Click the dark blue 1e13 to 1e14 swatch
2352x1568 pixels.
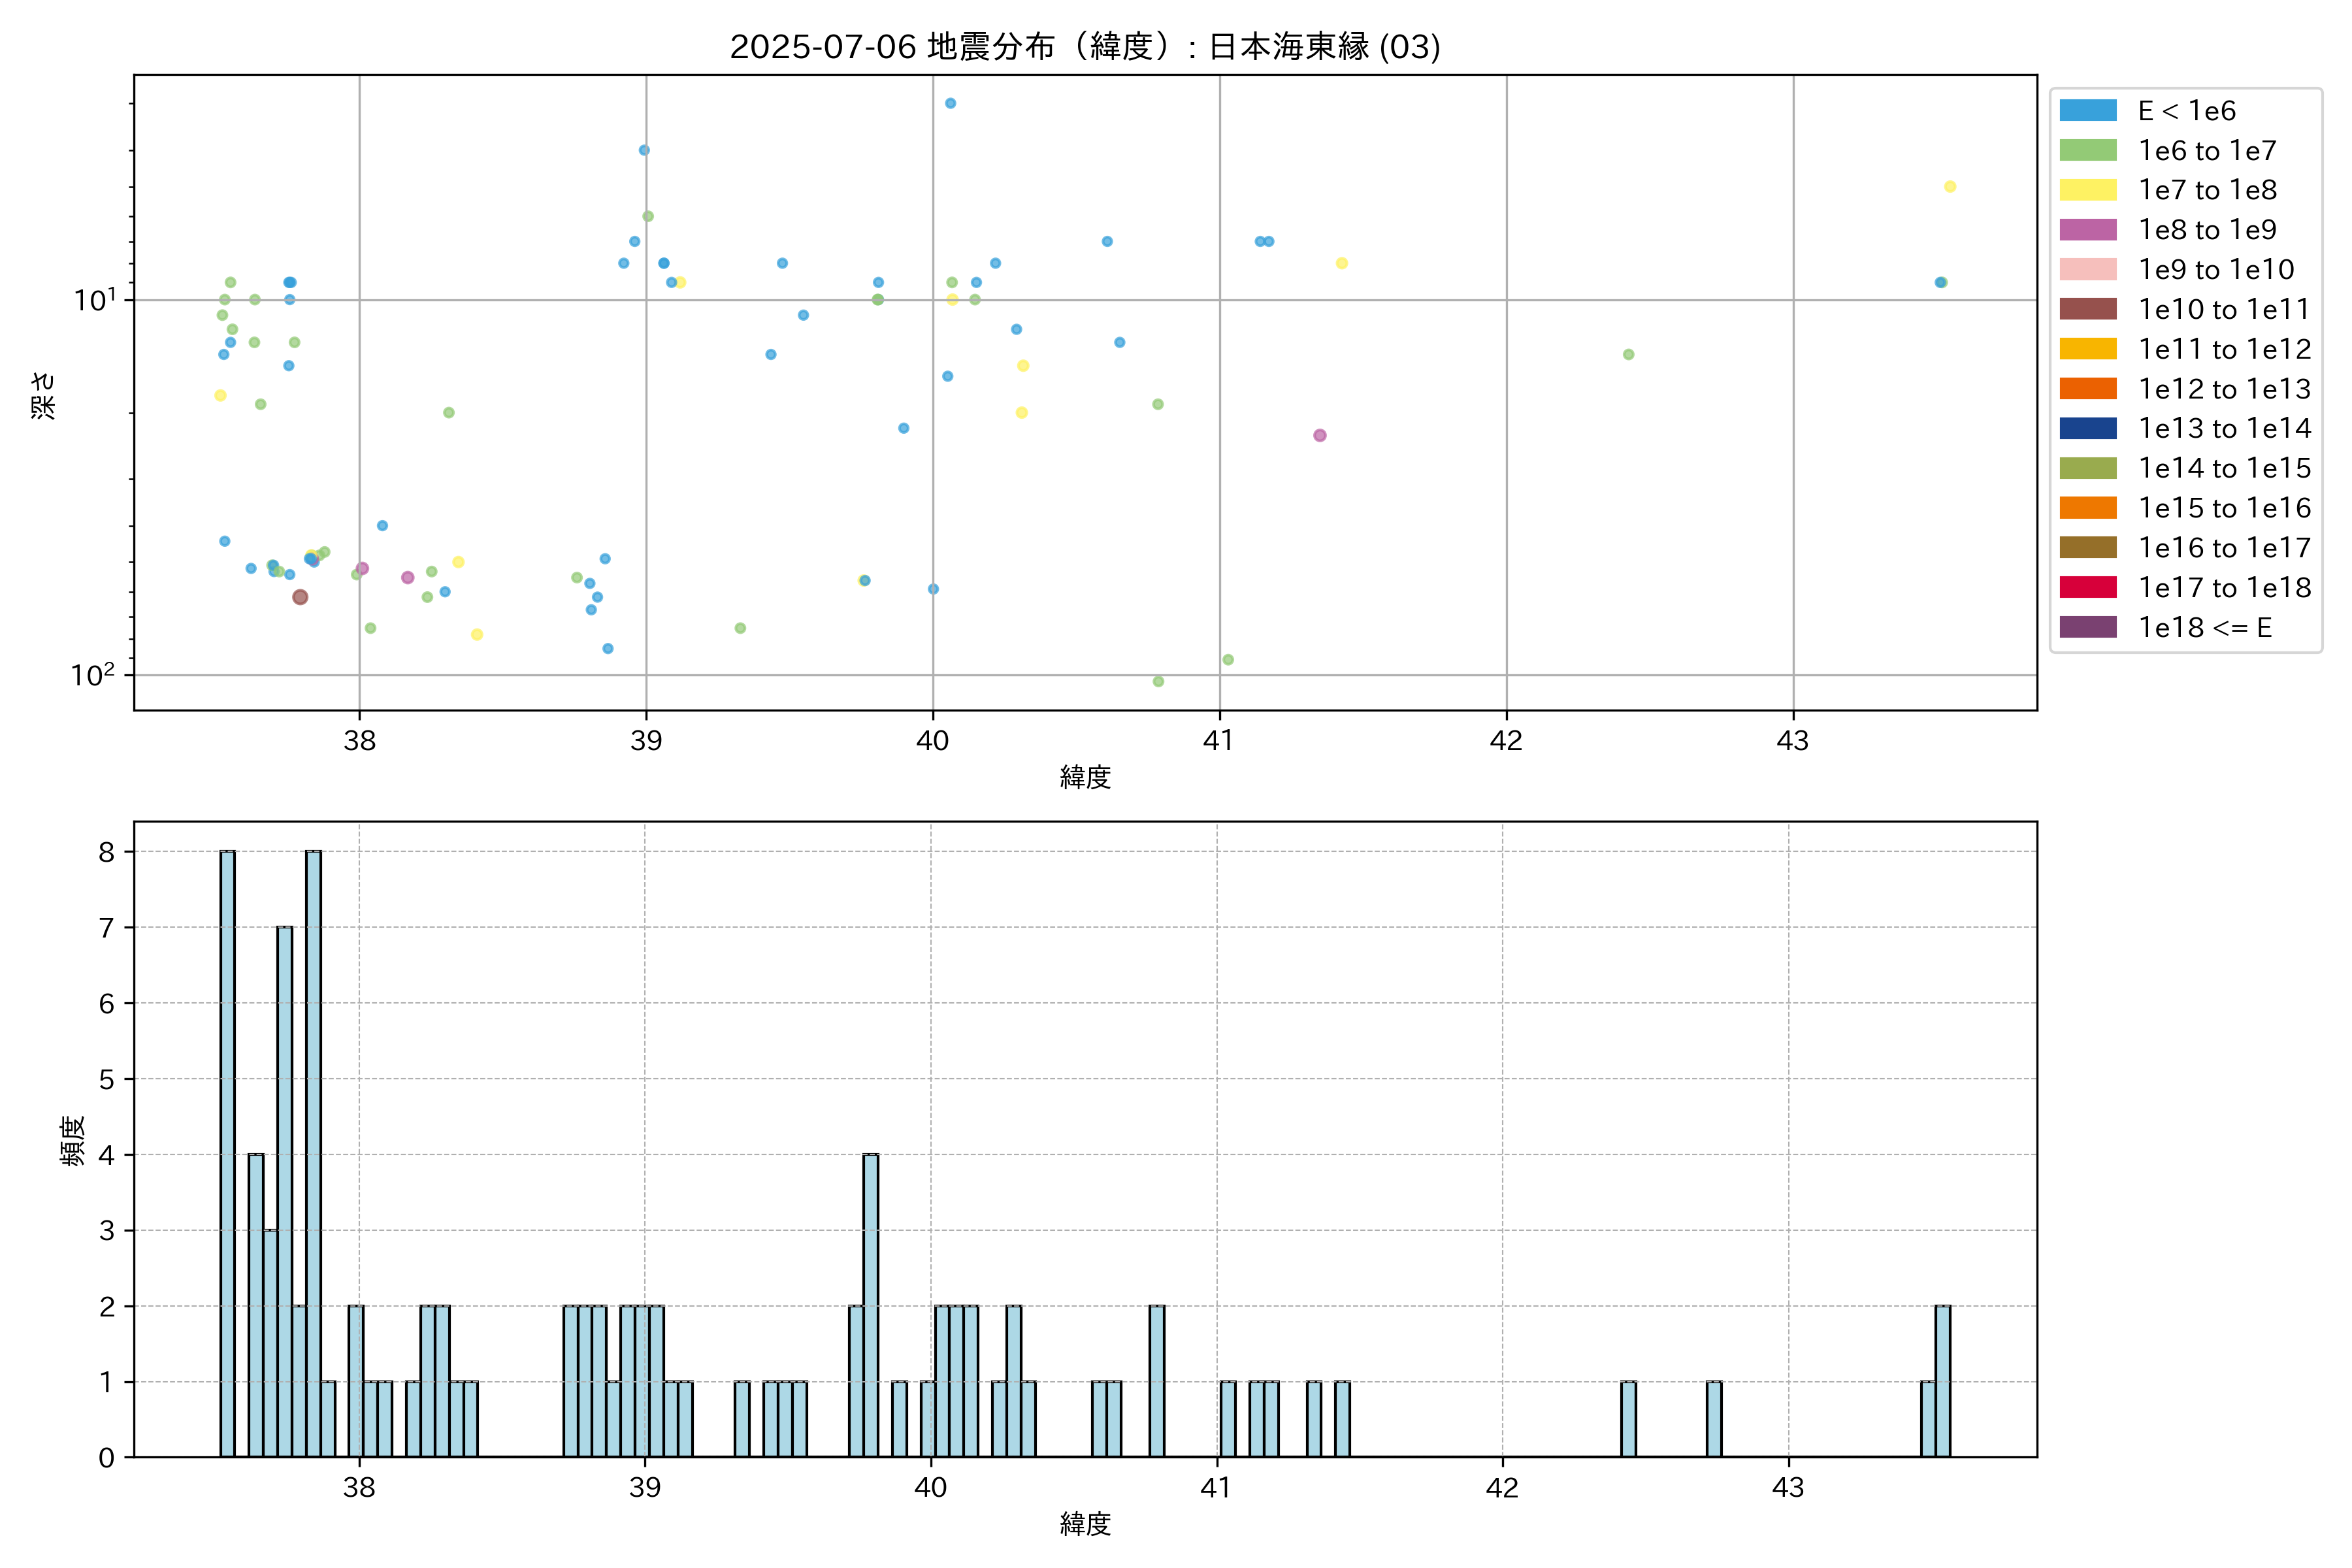[x=2087, y=429]
